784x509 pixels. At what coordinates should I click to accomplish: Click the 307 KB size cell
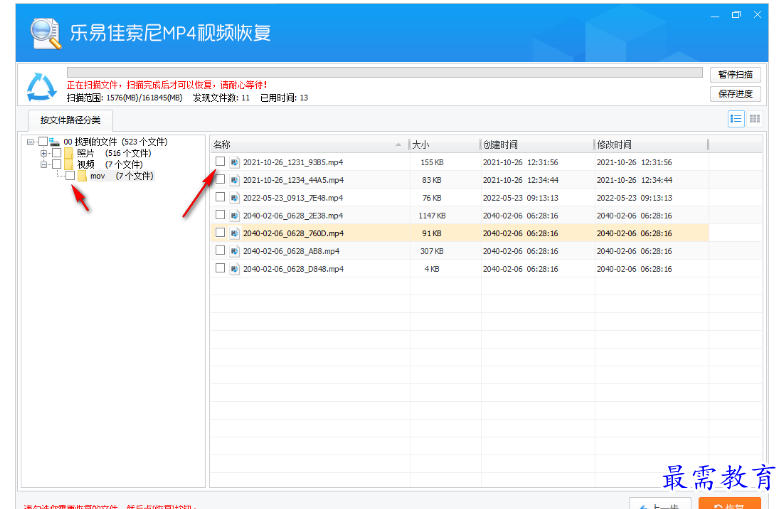coord(432,252)
